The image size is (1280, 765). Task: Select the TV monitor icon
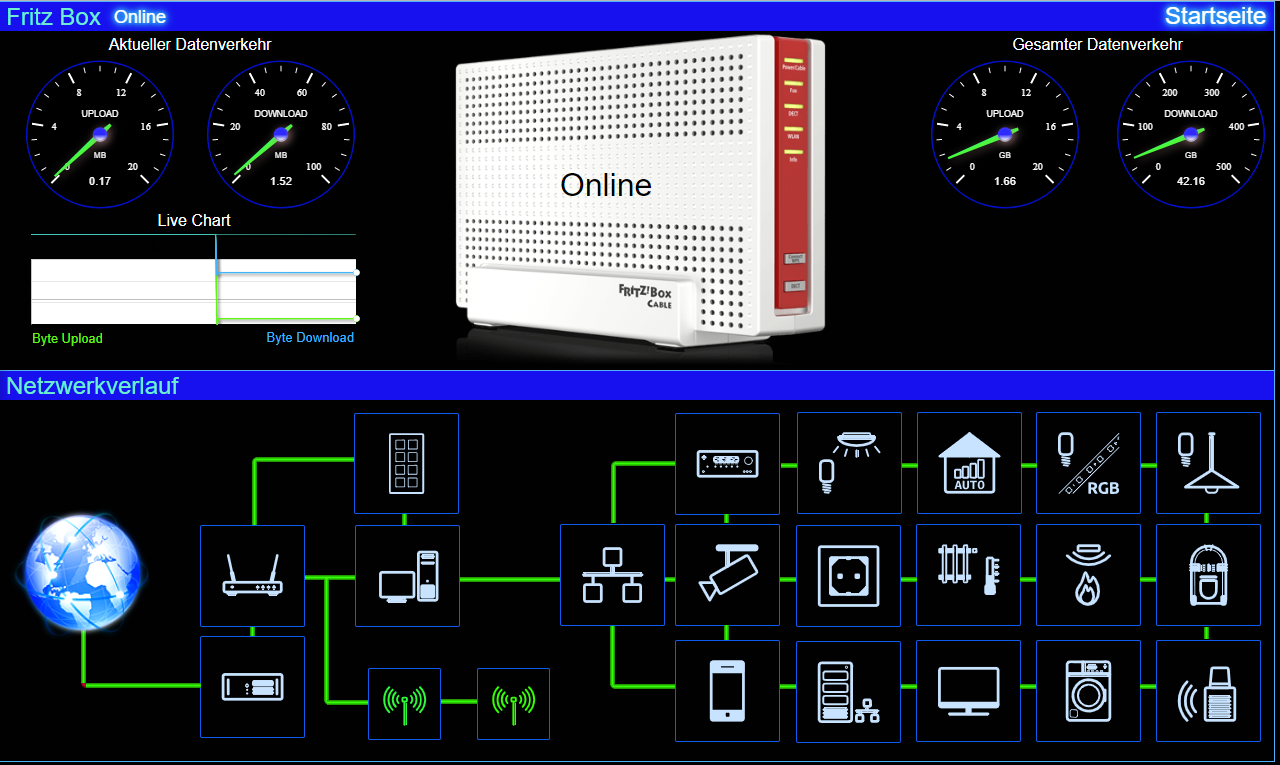(968, 691)
